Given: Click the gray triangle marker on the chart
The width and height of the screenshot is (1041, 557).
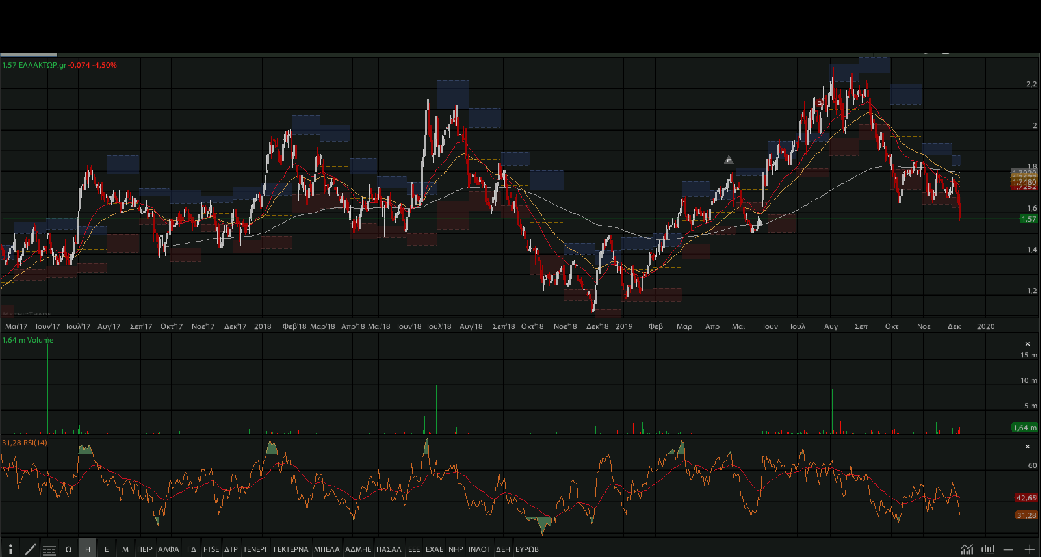Looking at the screenshot, I should 729,160.
